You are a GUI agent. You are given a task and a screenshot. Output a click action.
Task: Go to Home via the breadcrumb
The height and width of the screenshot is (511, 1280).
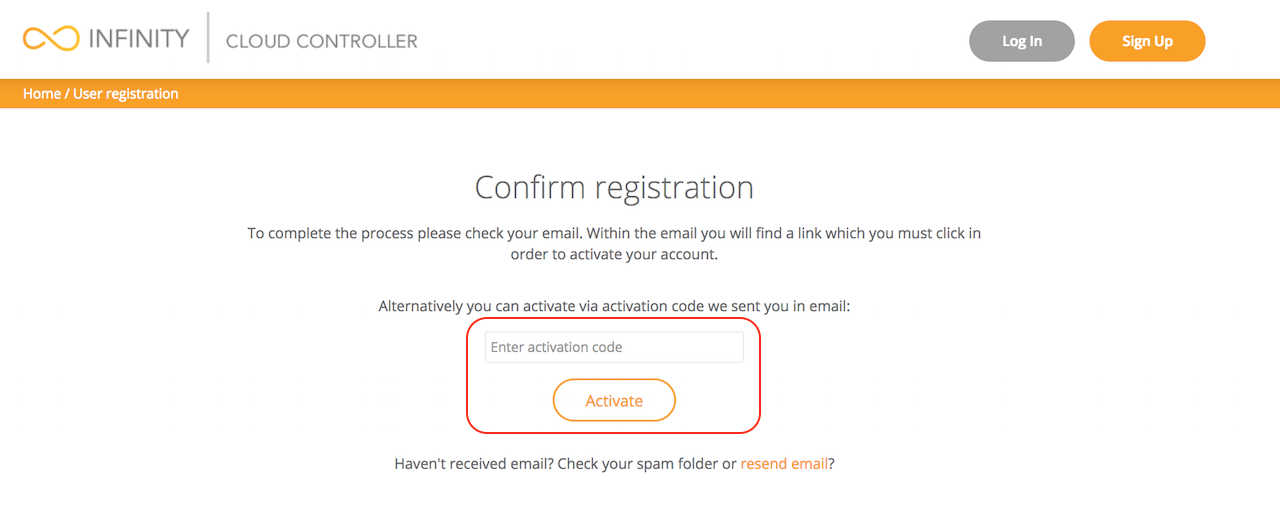click(41, 94)
